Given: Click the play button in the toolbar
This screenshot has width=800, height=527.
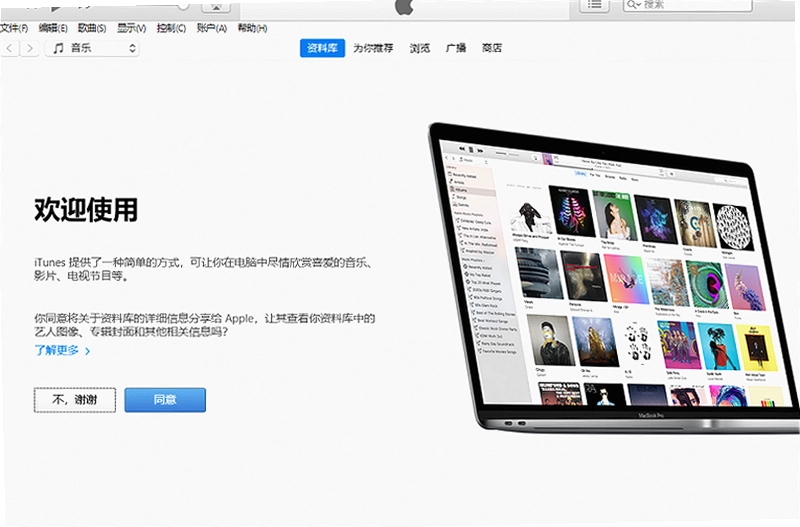Looking at the screenshot, I should pos(56,5).
